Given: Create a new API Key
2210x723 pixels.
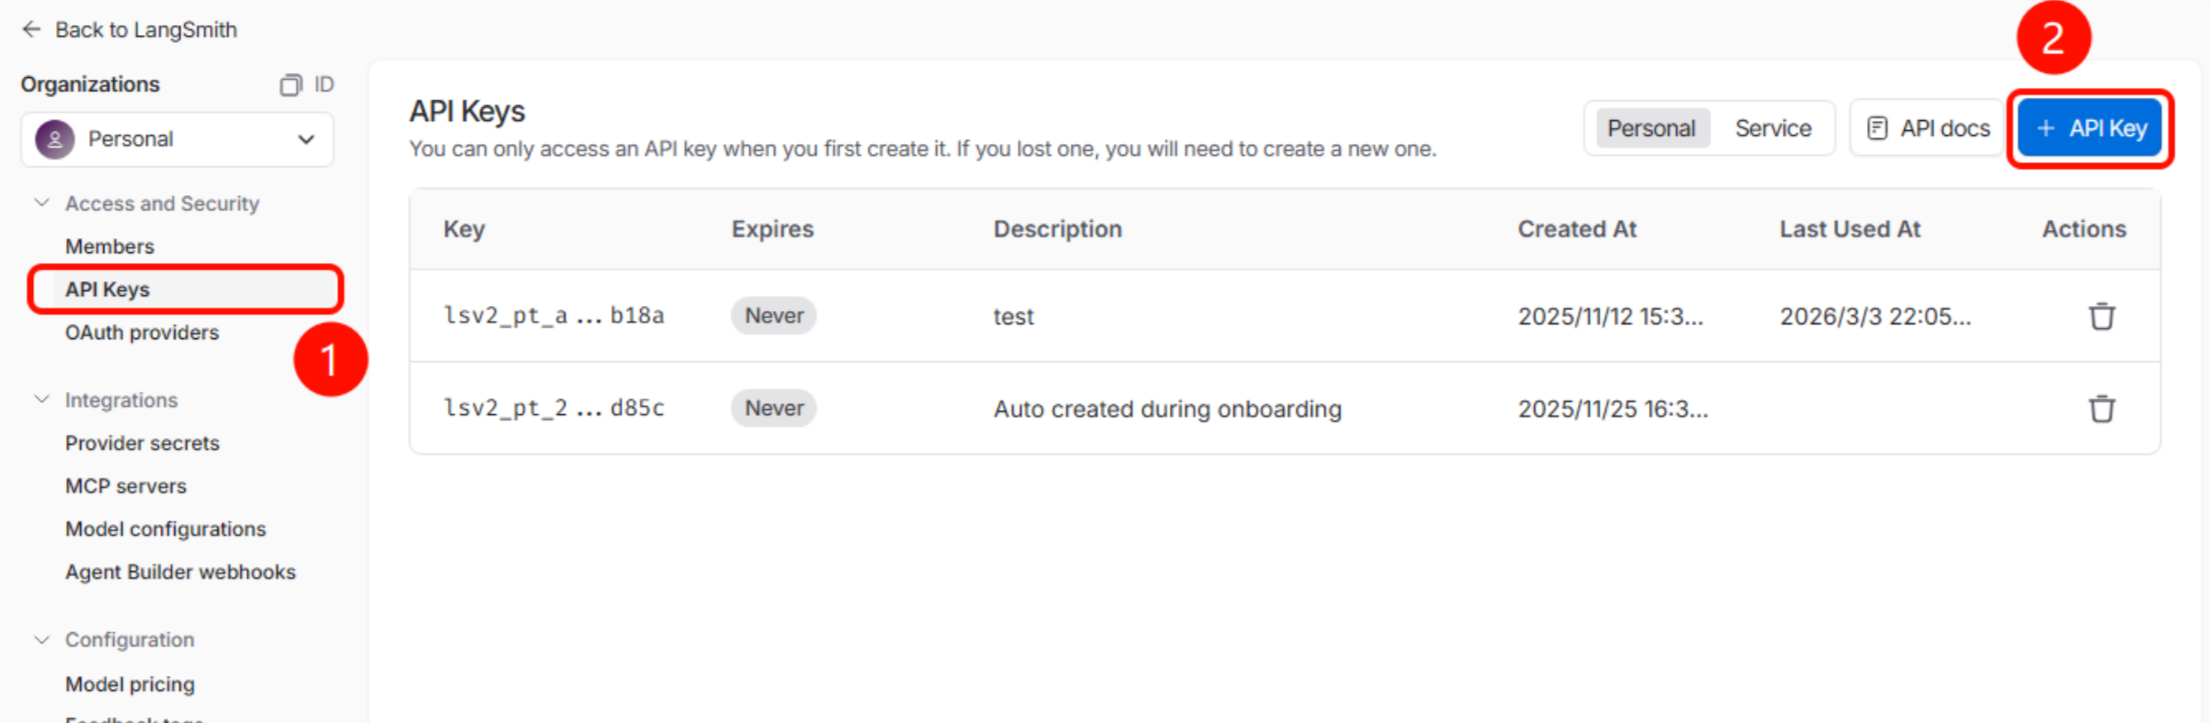Looking at the screenshot, I should [2090, 128].
